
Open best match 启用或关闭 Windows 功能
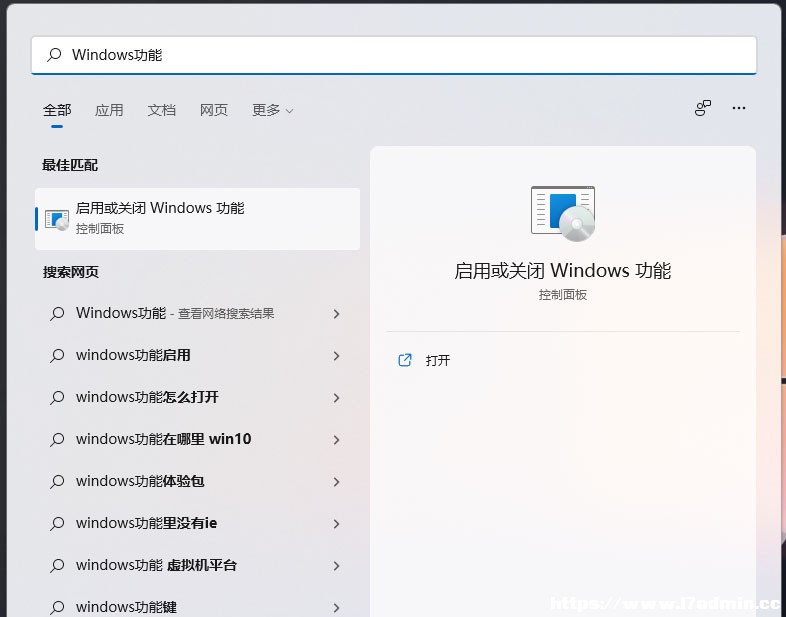coord(198,219)
